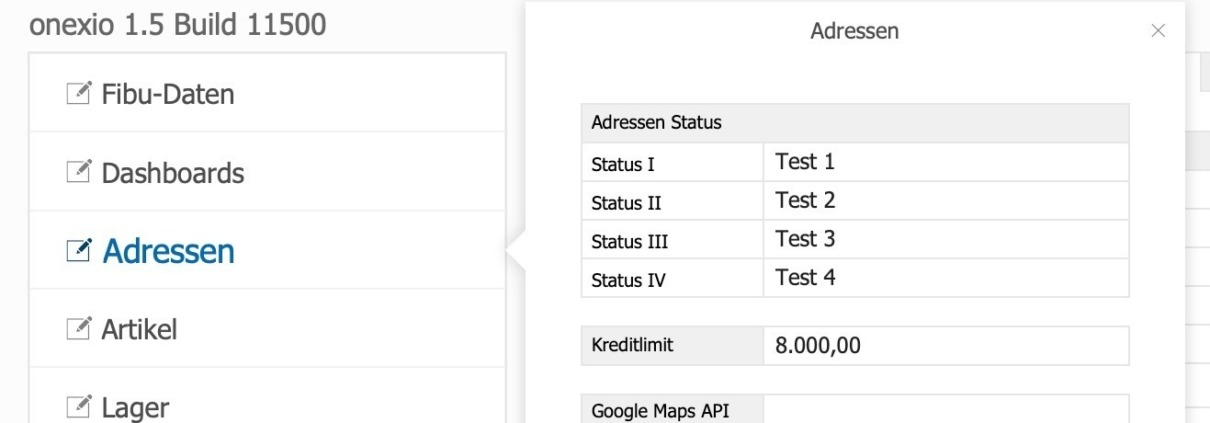The image size is (1210, 423).
Task: Click the Adressen Status section header
Action: [x=854, y=123]
